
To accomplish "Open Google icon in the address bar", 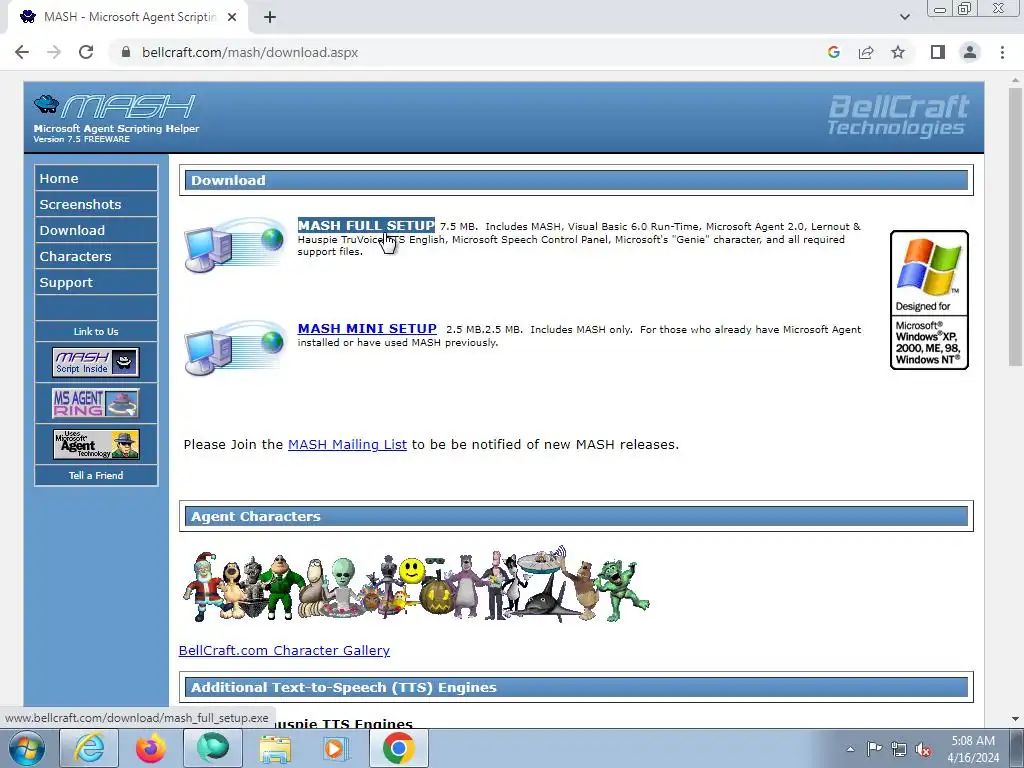I will [833, 52].
